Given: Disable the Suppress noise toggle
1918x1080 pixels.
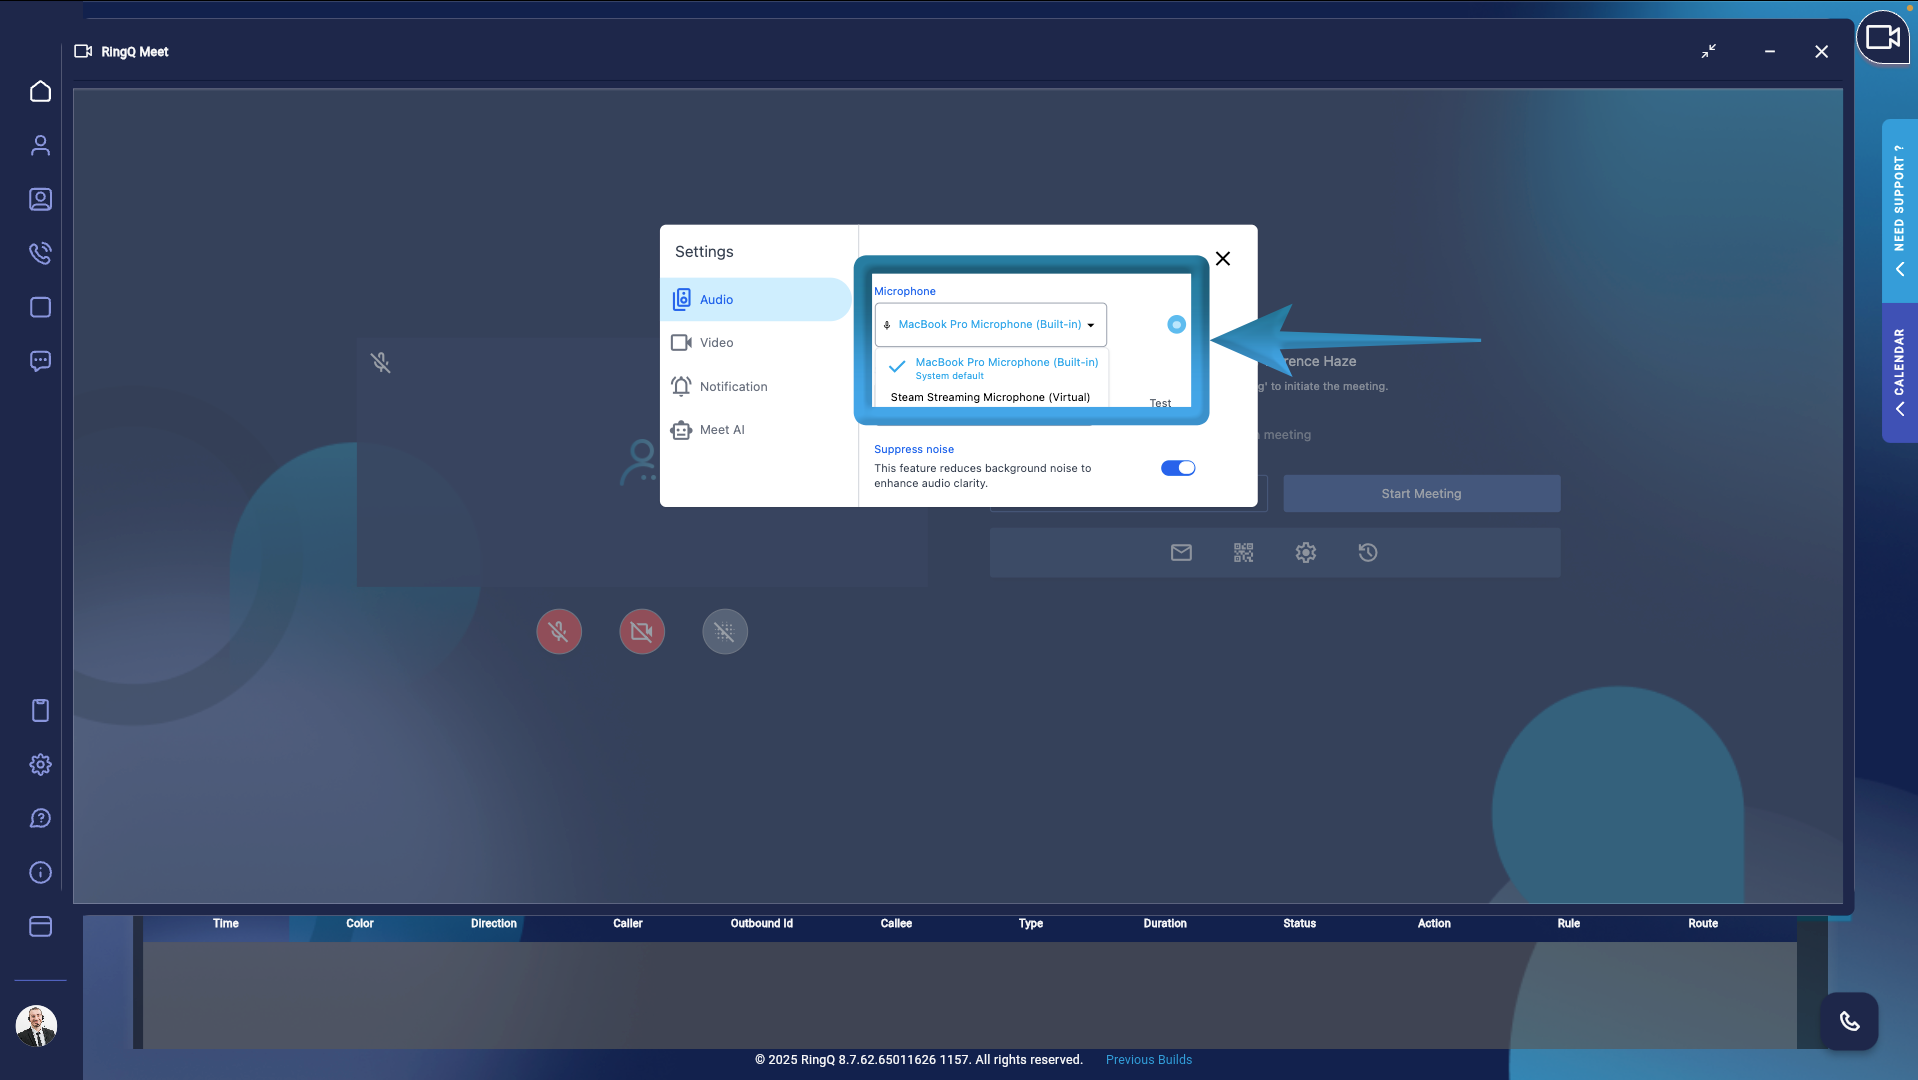Looking at the screenshot, I should click(x=1179, y=468).
